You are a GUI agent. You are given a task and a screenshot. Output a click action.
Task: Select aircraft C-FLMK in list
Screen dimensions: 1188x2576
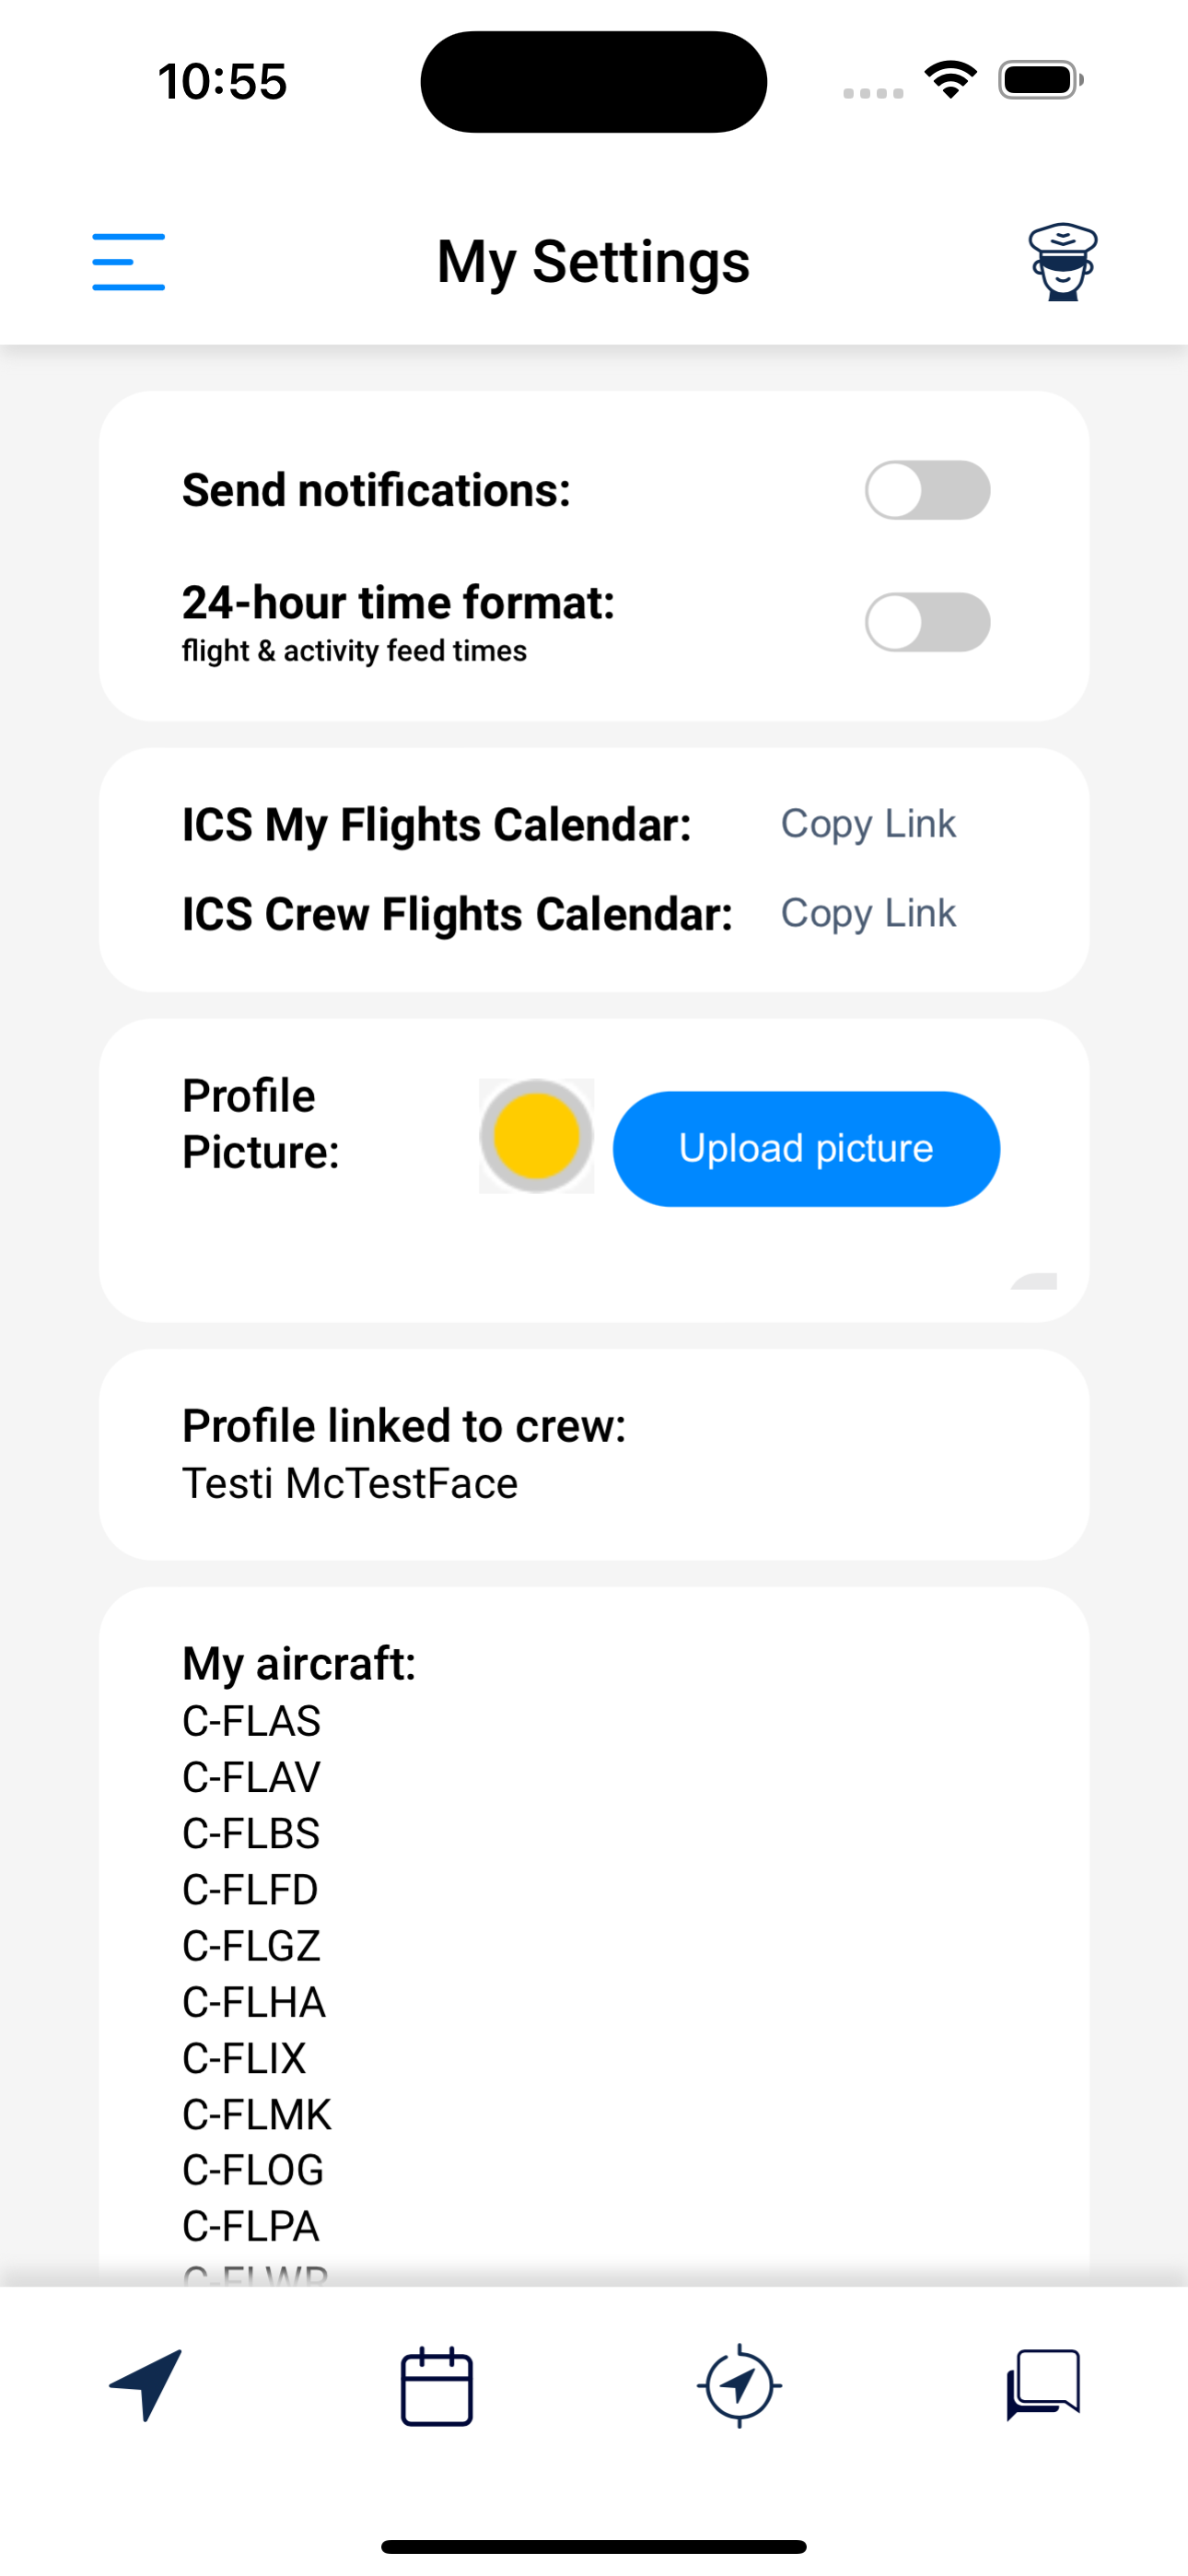[256, 2114]
